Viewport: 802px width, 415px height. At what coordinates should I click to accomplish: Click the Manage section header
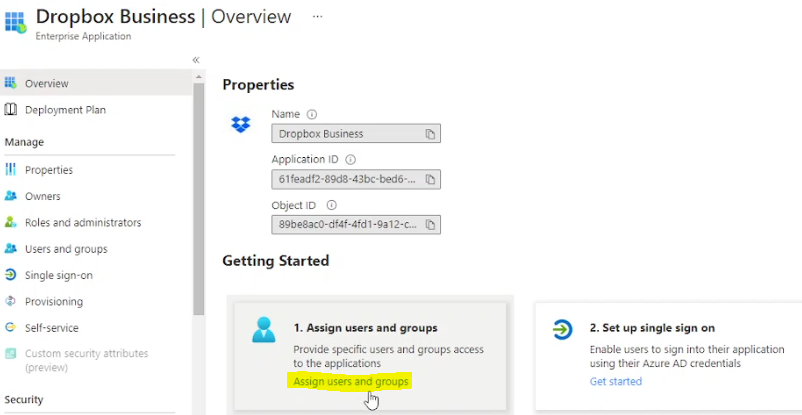24,142
